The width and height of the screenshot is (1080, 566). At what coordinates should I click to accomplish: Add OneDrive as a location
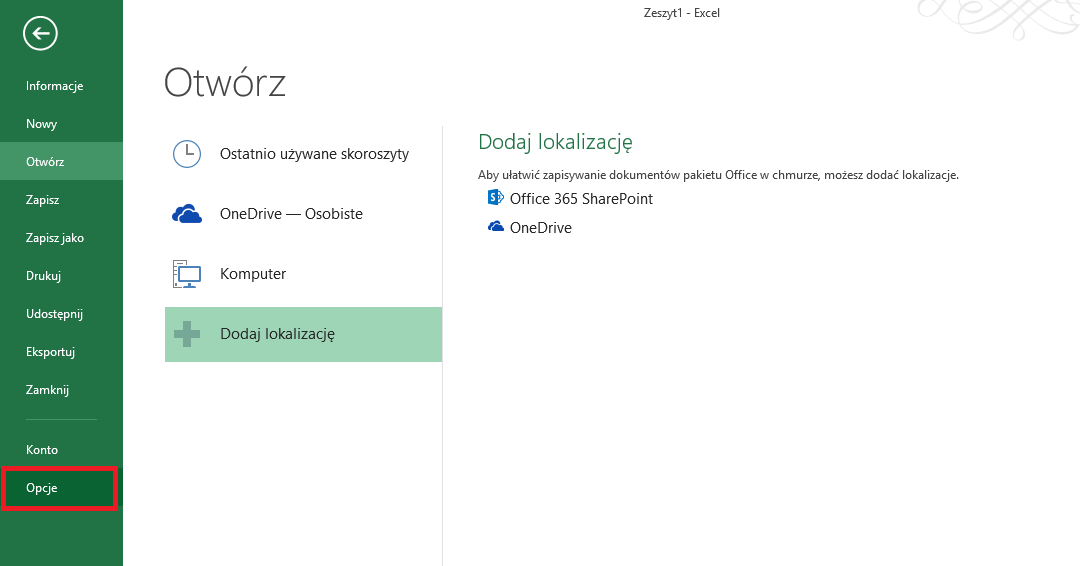tap(530, 227)
